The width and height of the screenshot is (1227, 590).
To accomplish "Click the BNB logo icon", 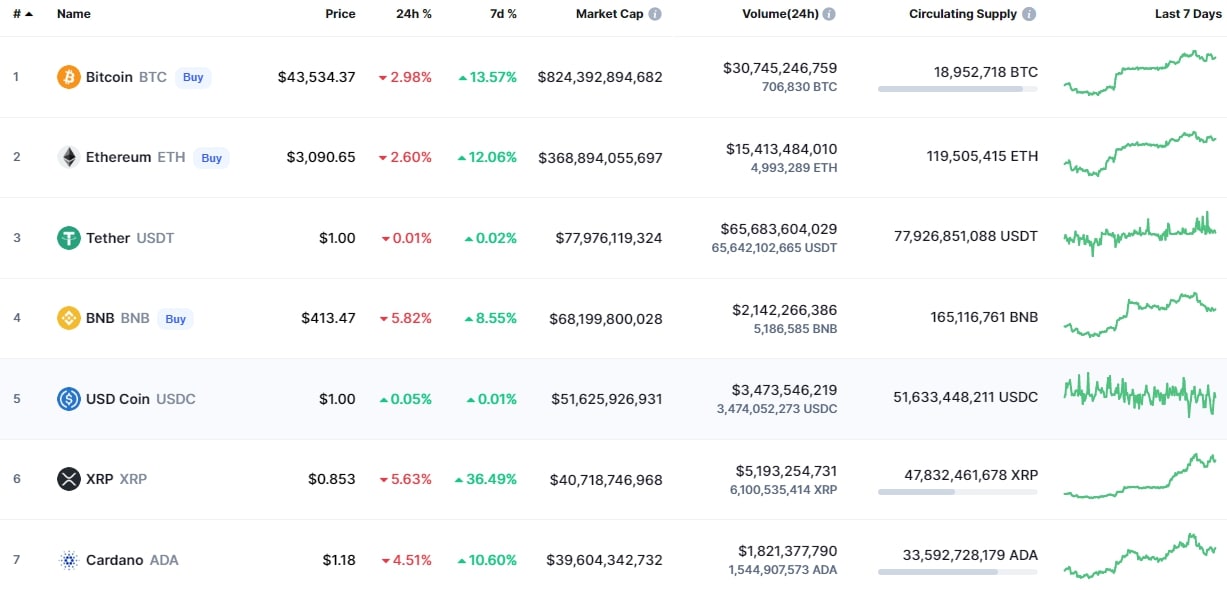I will pyautogui.click(x=69, y=319).
